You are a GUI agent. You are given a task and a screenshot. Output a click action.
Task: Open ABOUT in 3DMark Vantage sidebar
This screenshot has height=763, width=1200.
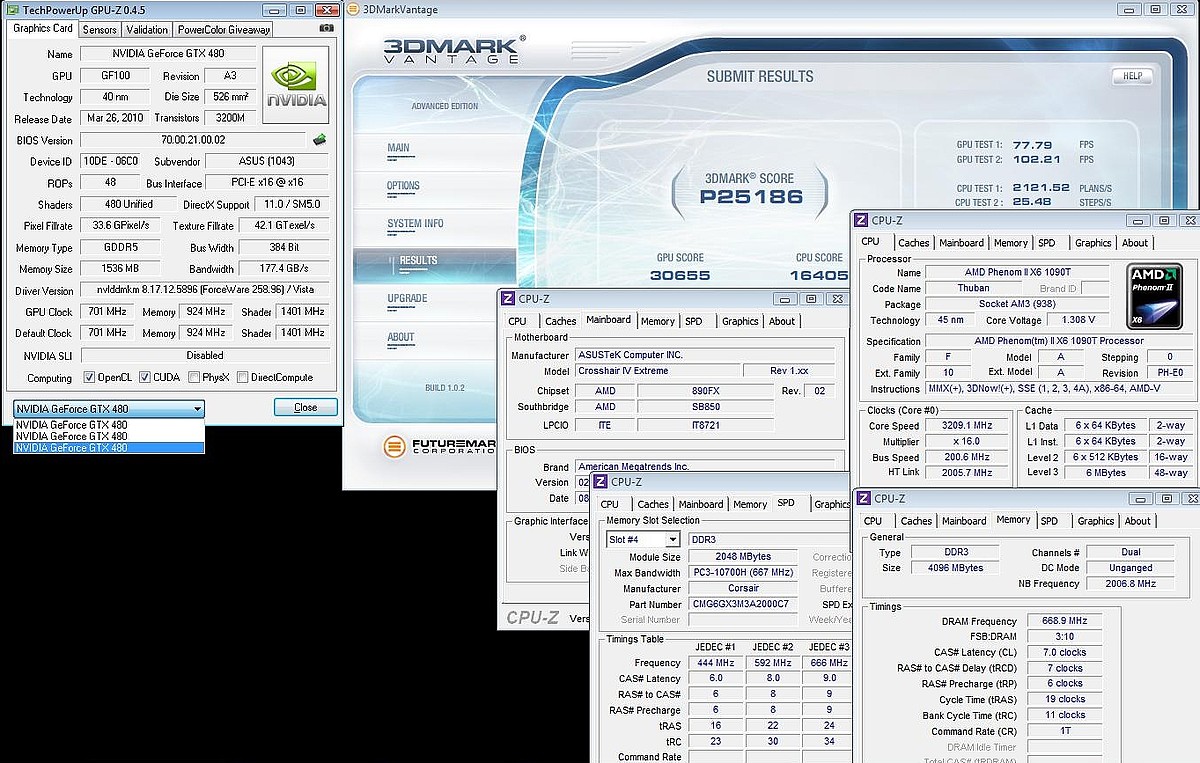click(401, 337)
